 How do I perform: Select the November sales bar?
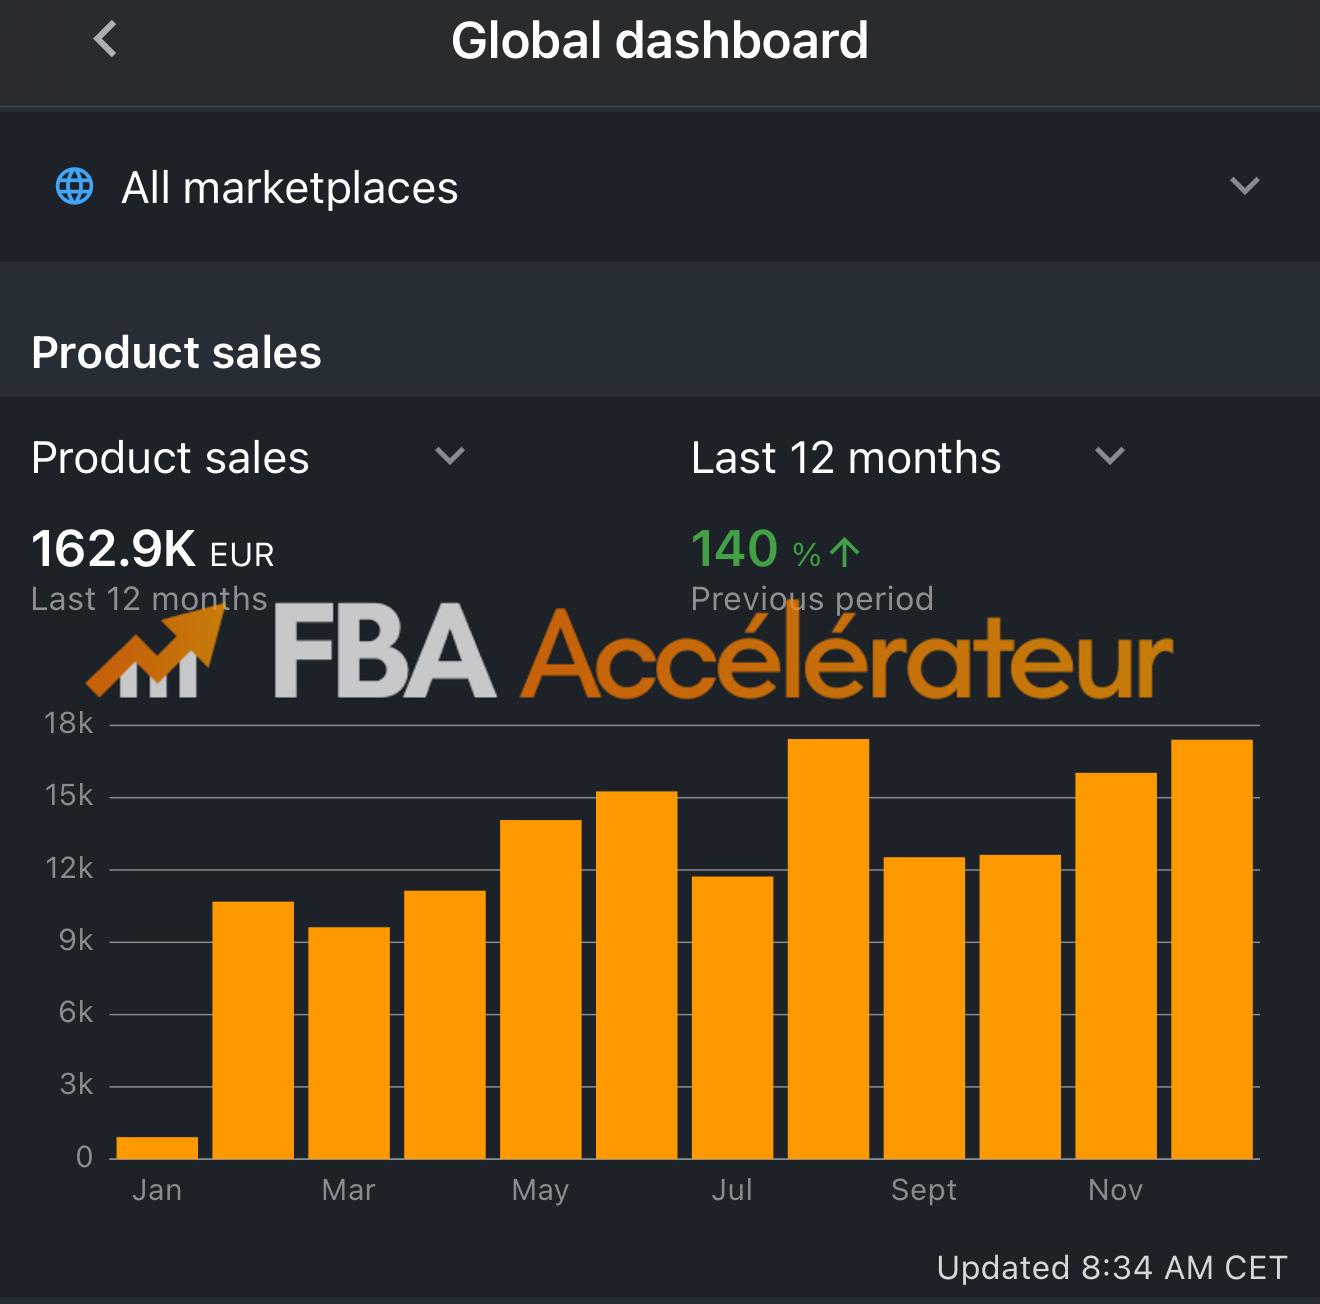[1116, 966]
